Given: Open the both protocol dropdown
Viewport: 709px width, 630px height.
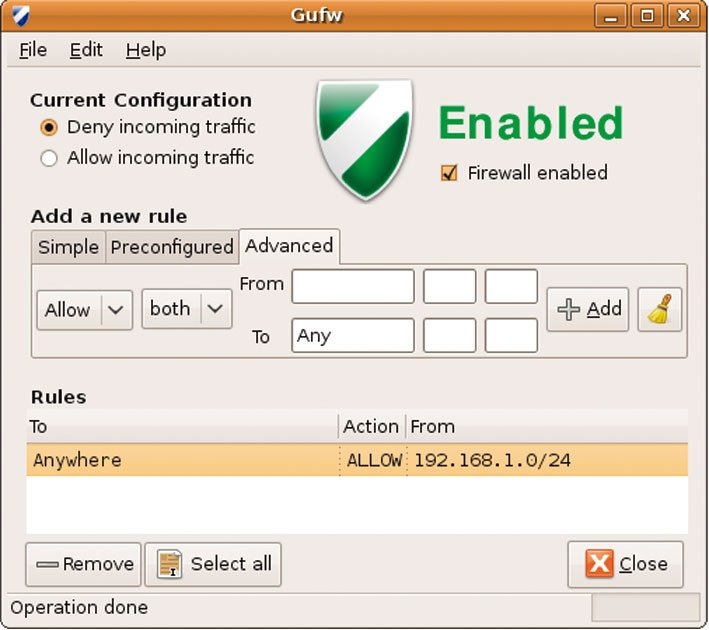Looking at the screenshot, I should [x=187, y=309].
